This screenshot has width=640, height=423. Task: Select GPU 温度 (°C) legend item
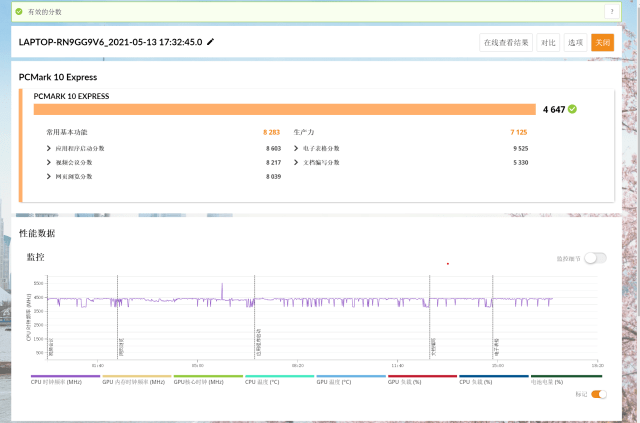click(351, 380)
